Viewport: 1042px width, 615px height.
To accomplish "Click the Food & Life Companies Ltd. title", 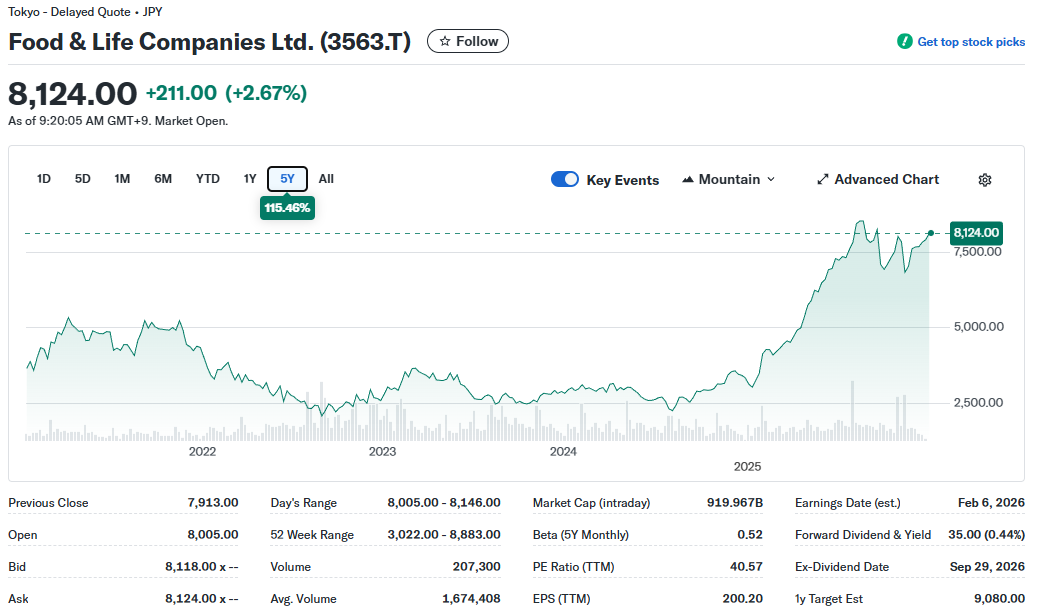I will 209,42.
